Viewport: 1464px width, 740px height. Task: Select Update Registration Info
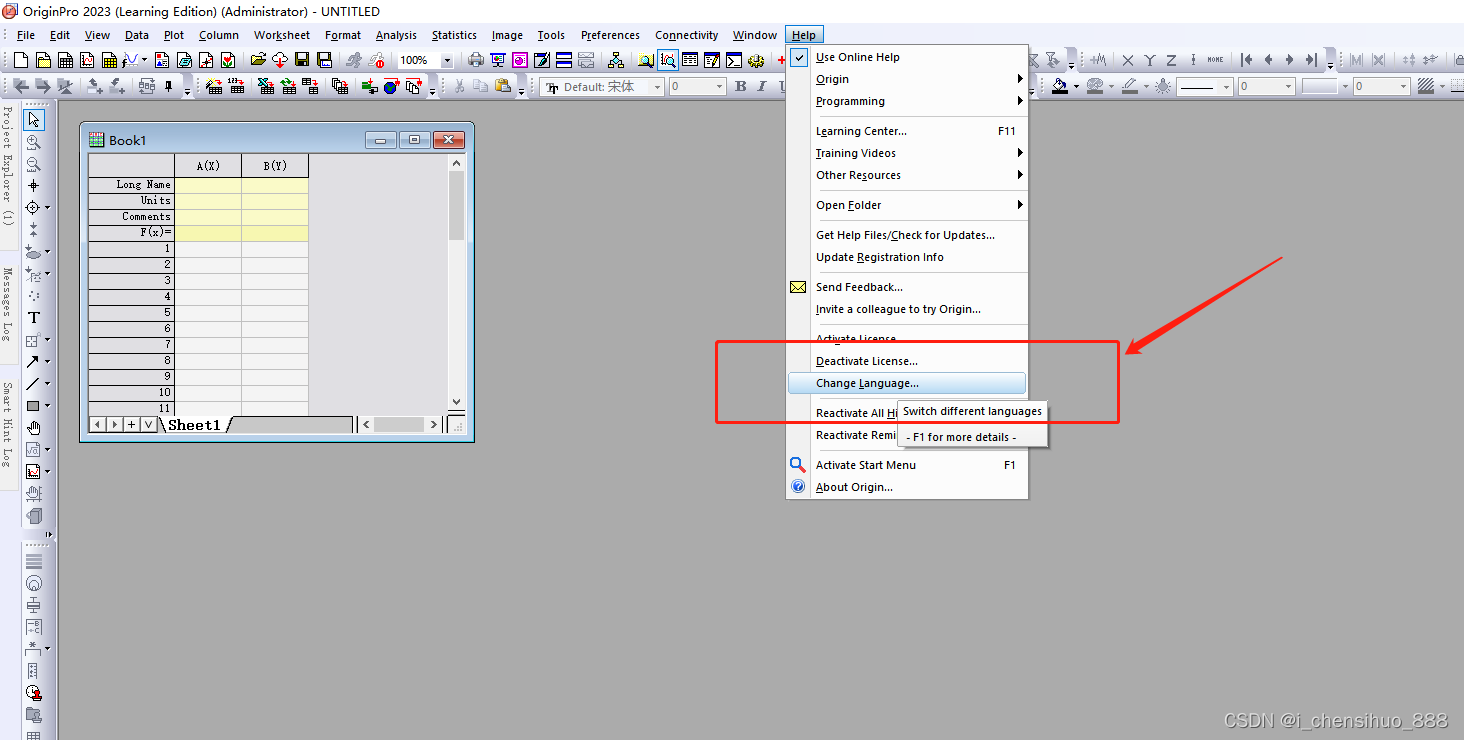(907, 257)
